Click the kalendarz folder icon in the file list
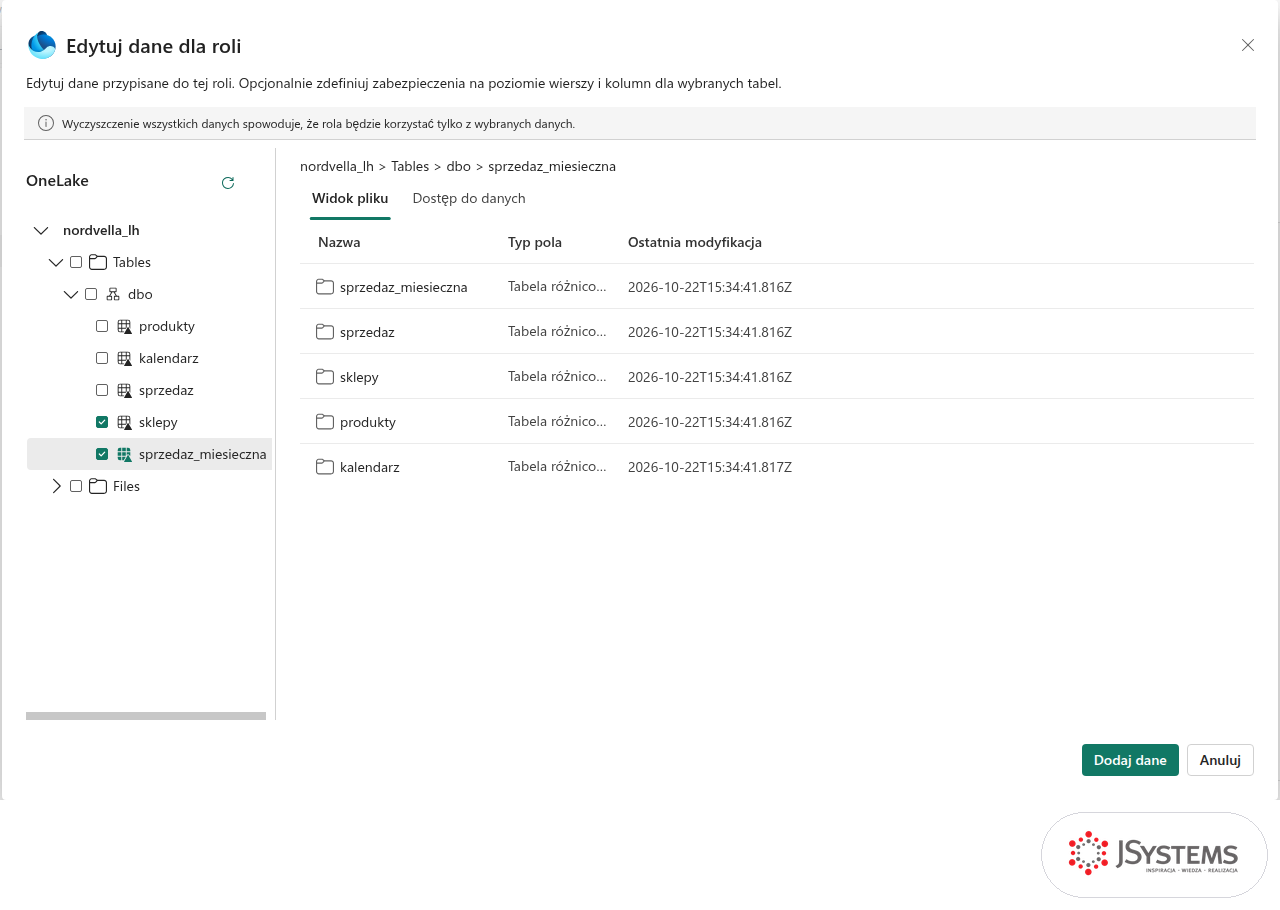 point(325,467)
